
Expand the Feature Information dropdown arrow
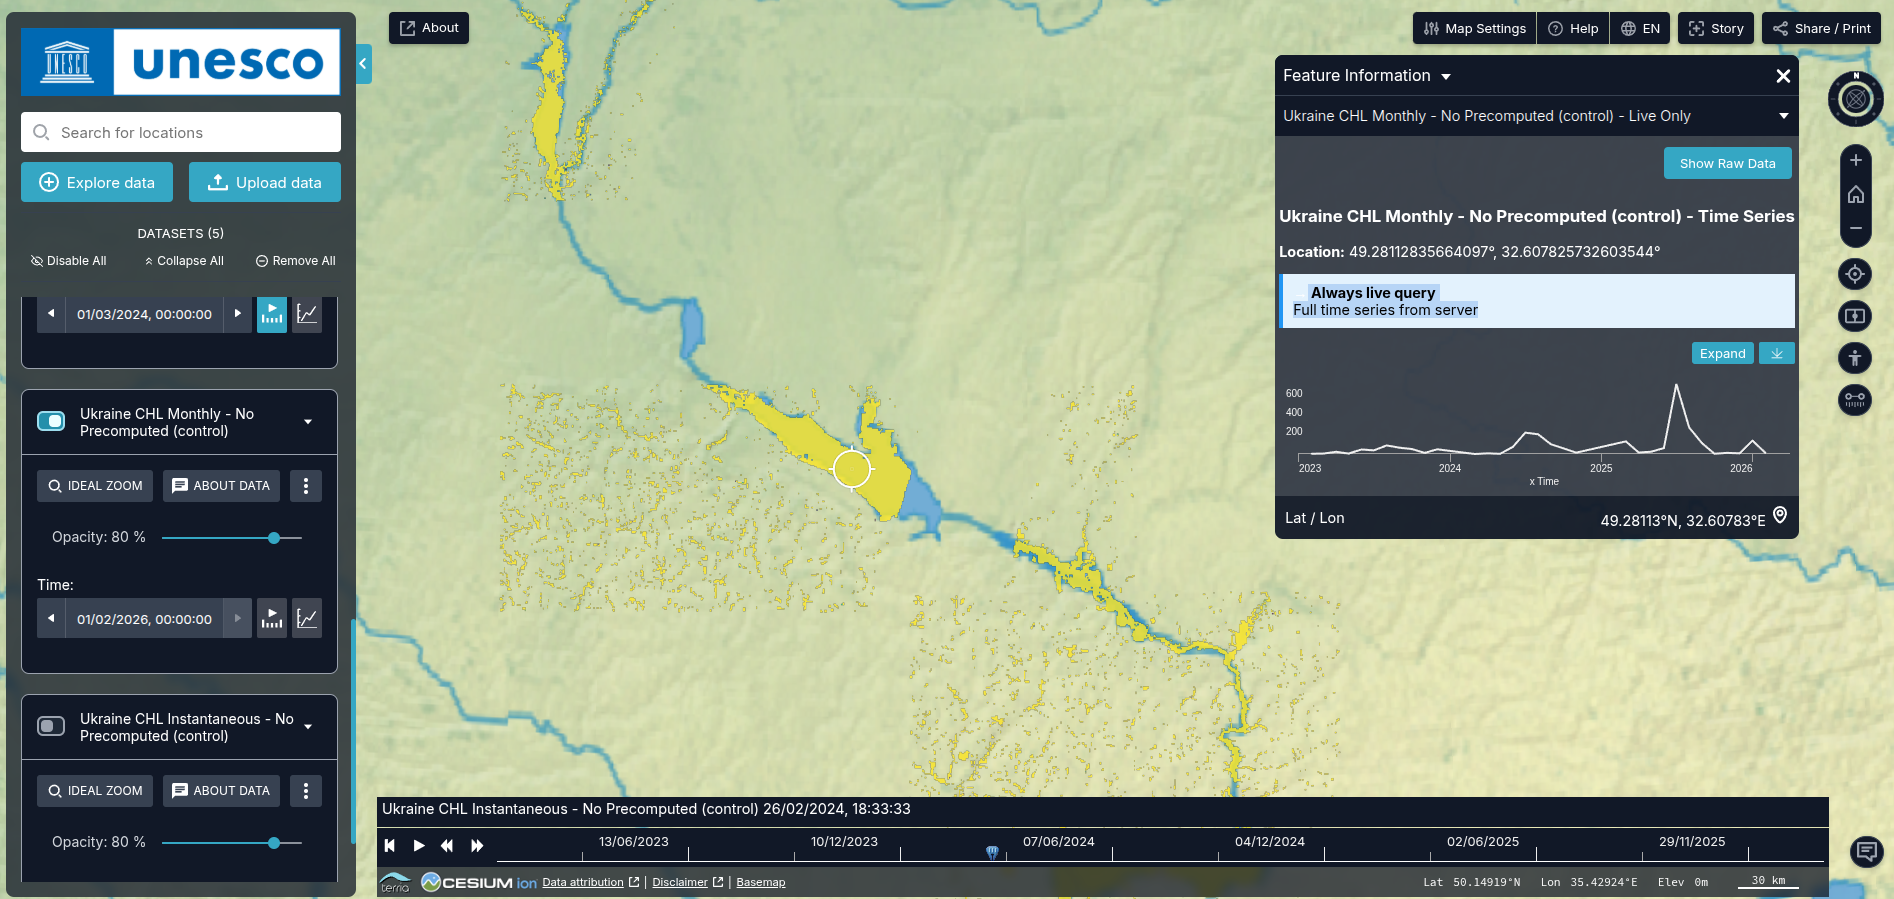tap(1446, 77)
